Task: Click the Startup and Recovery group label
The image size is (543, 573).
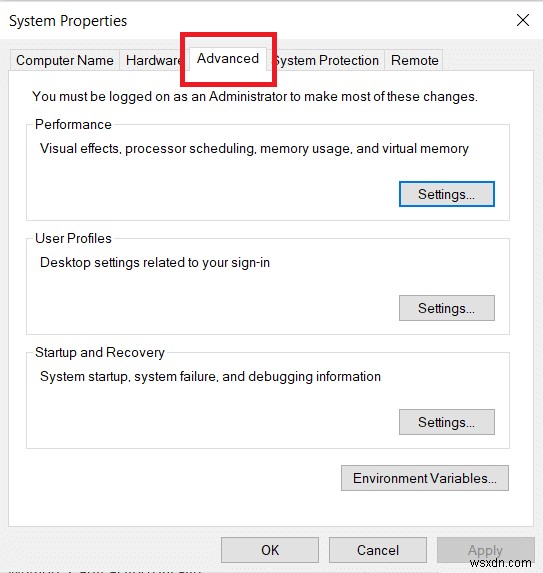Action: coord(100,353)
